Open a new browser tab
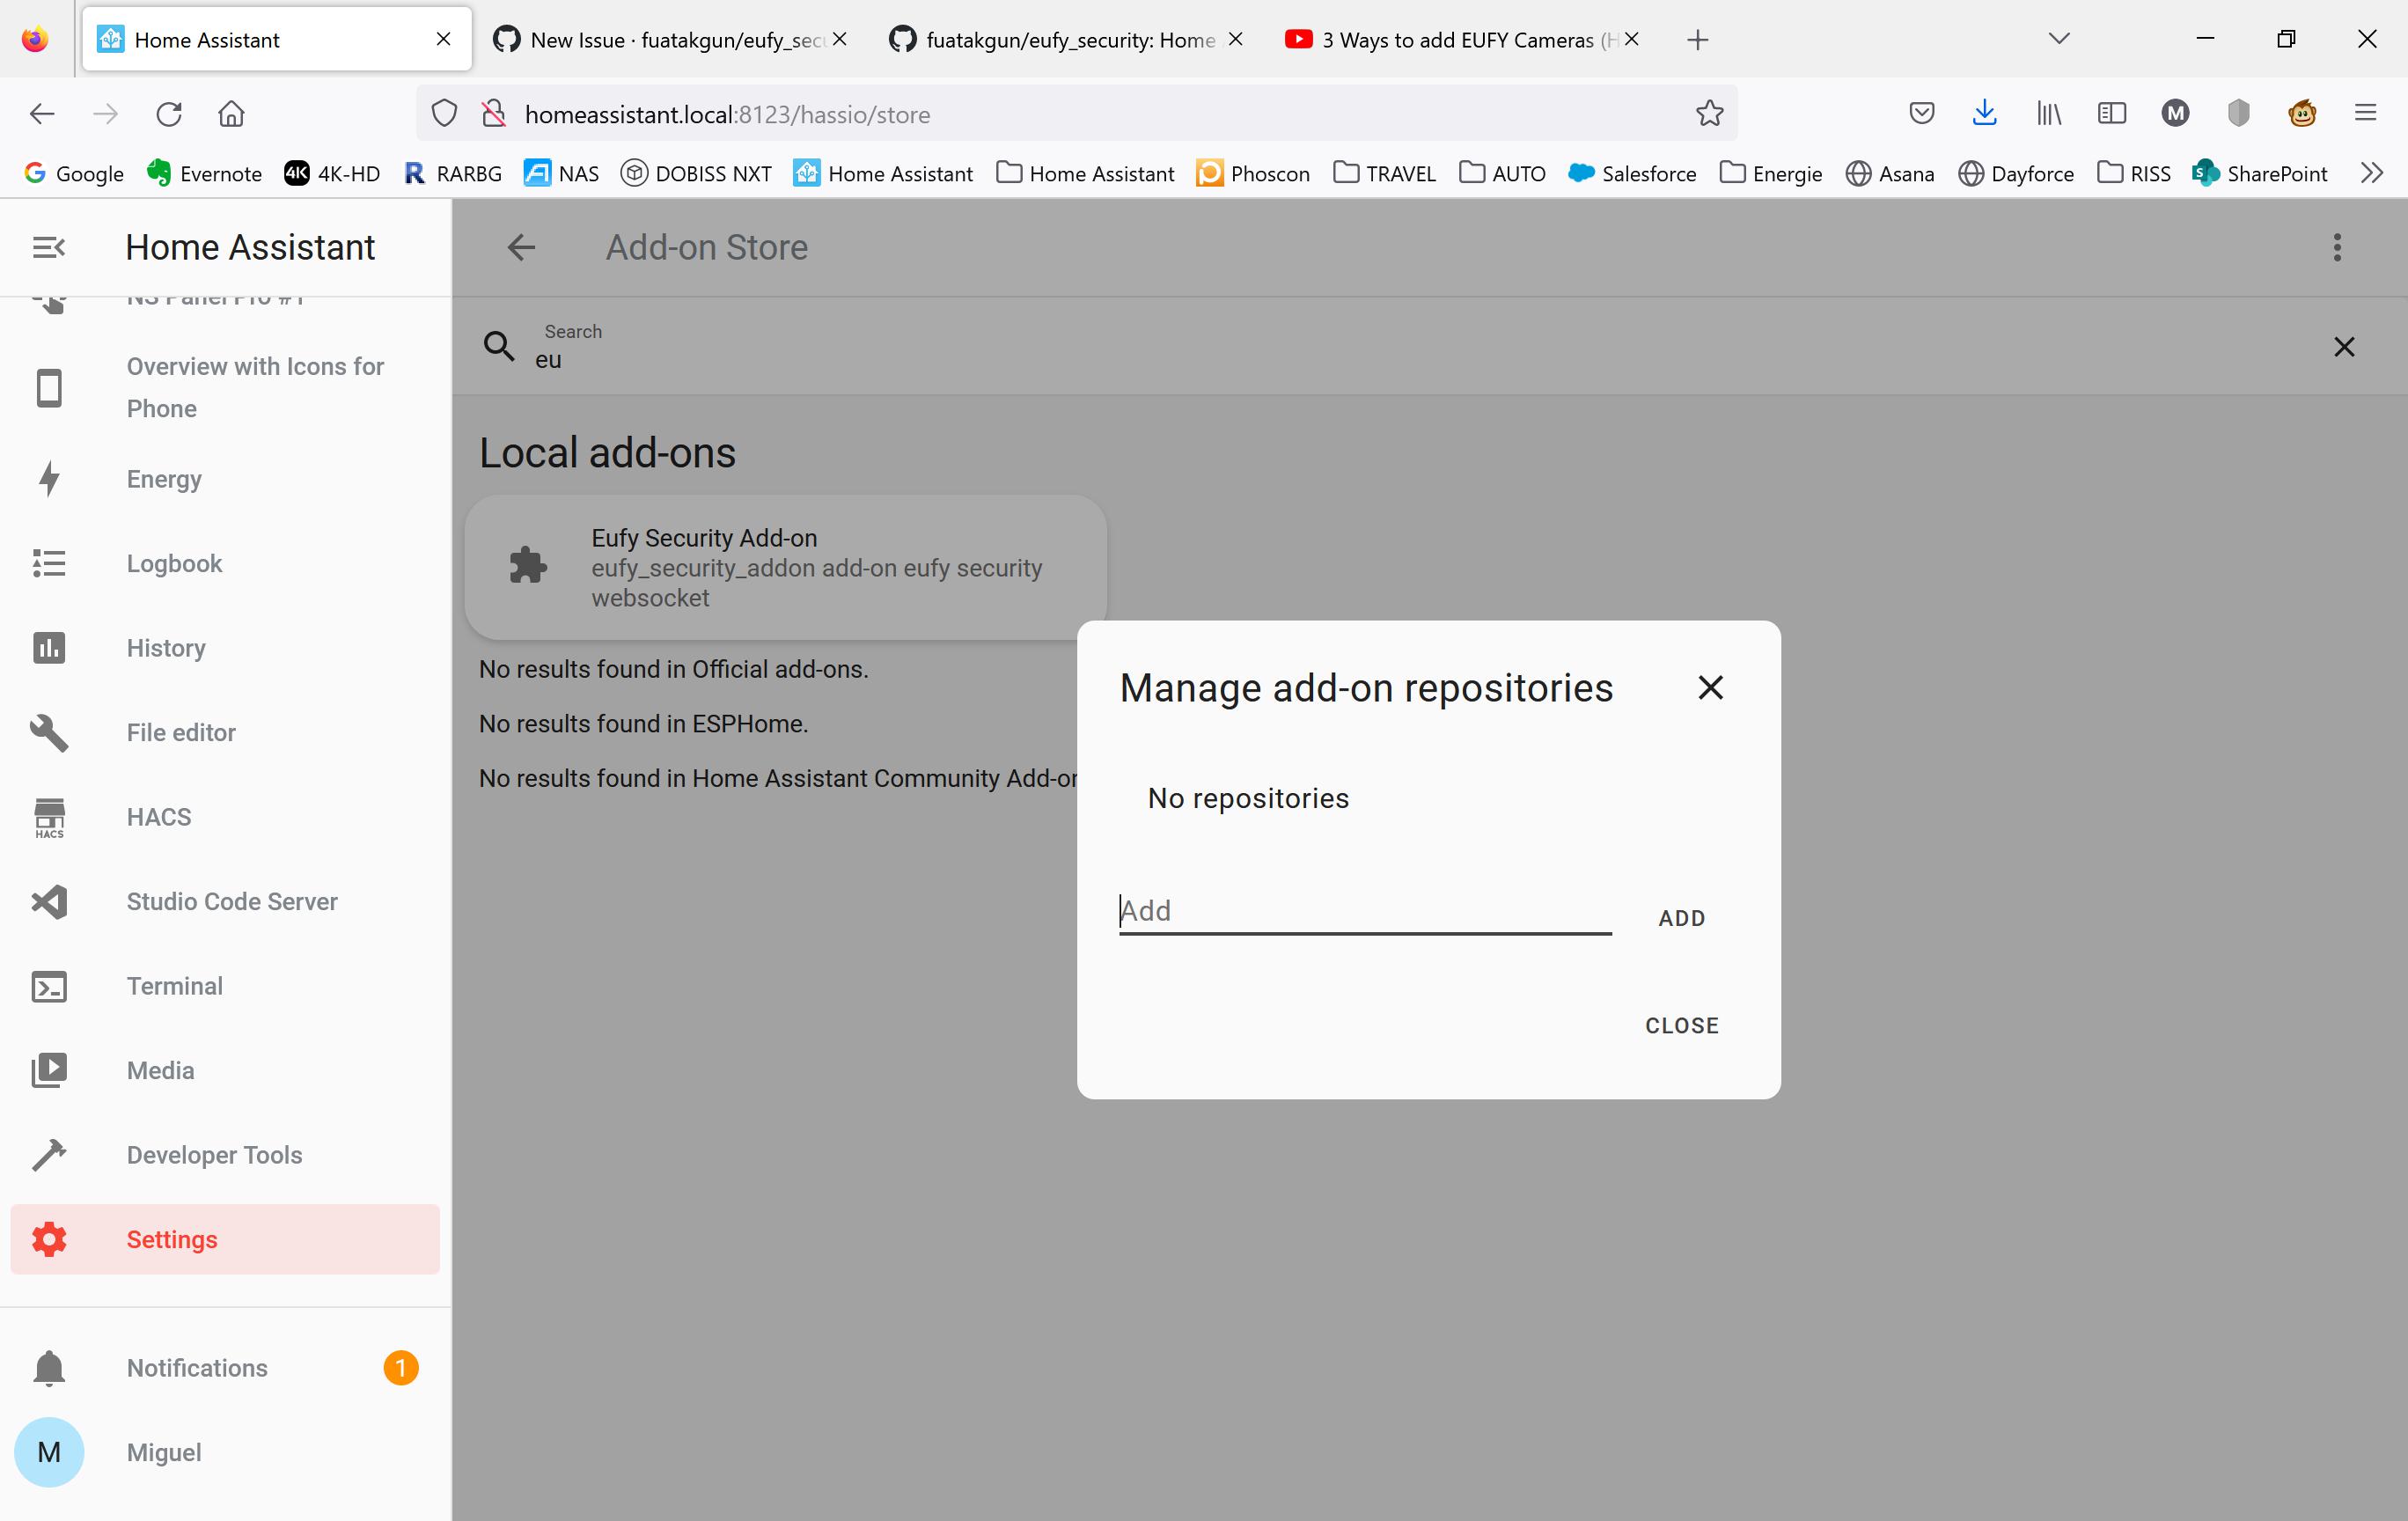Viewport: 2408px width, 1521px height. [x=1697, y=40]
